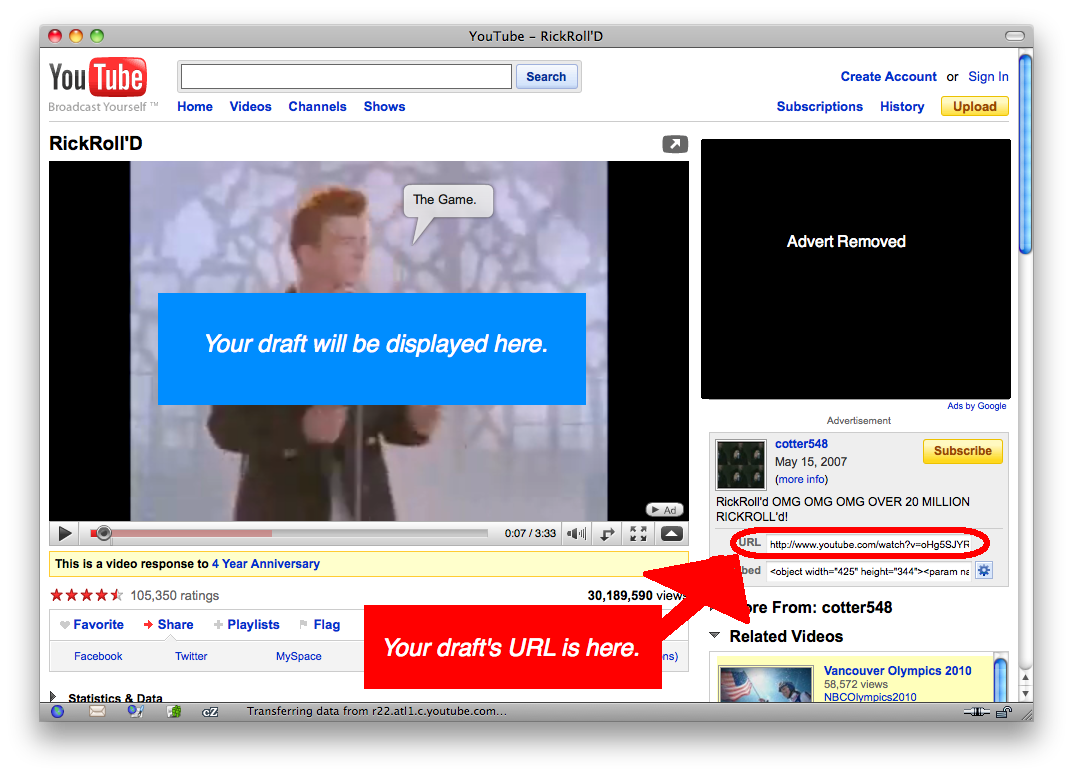Click the green address book status icon
The width and height of the screenshot is (1073, 776).
click(x=174, y=712)
